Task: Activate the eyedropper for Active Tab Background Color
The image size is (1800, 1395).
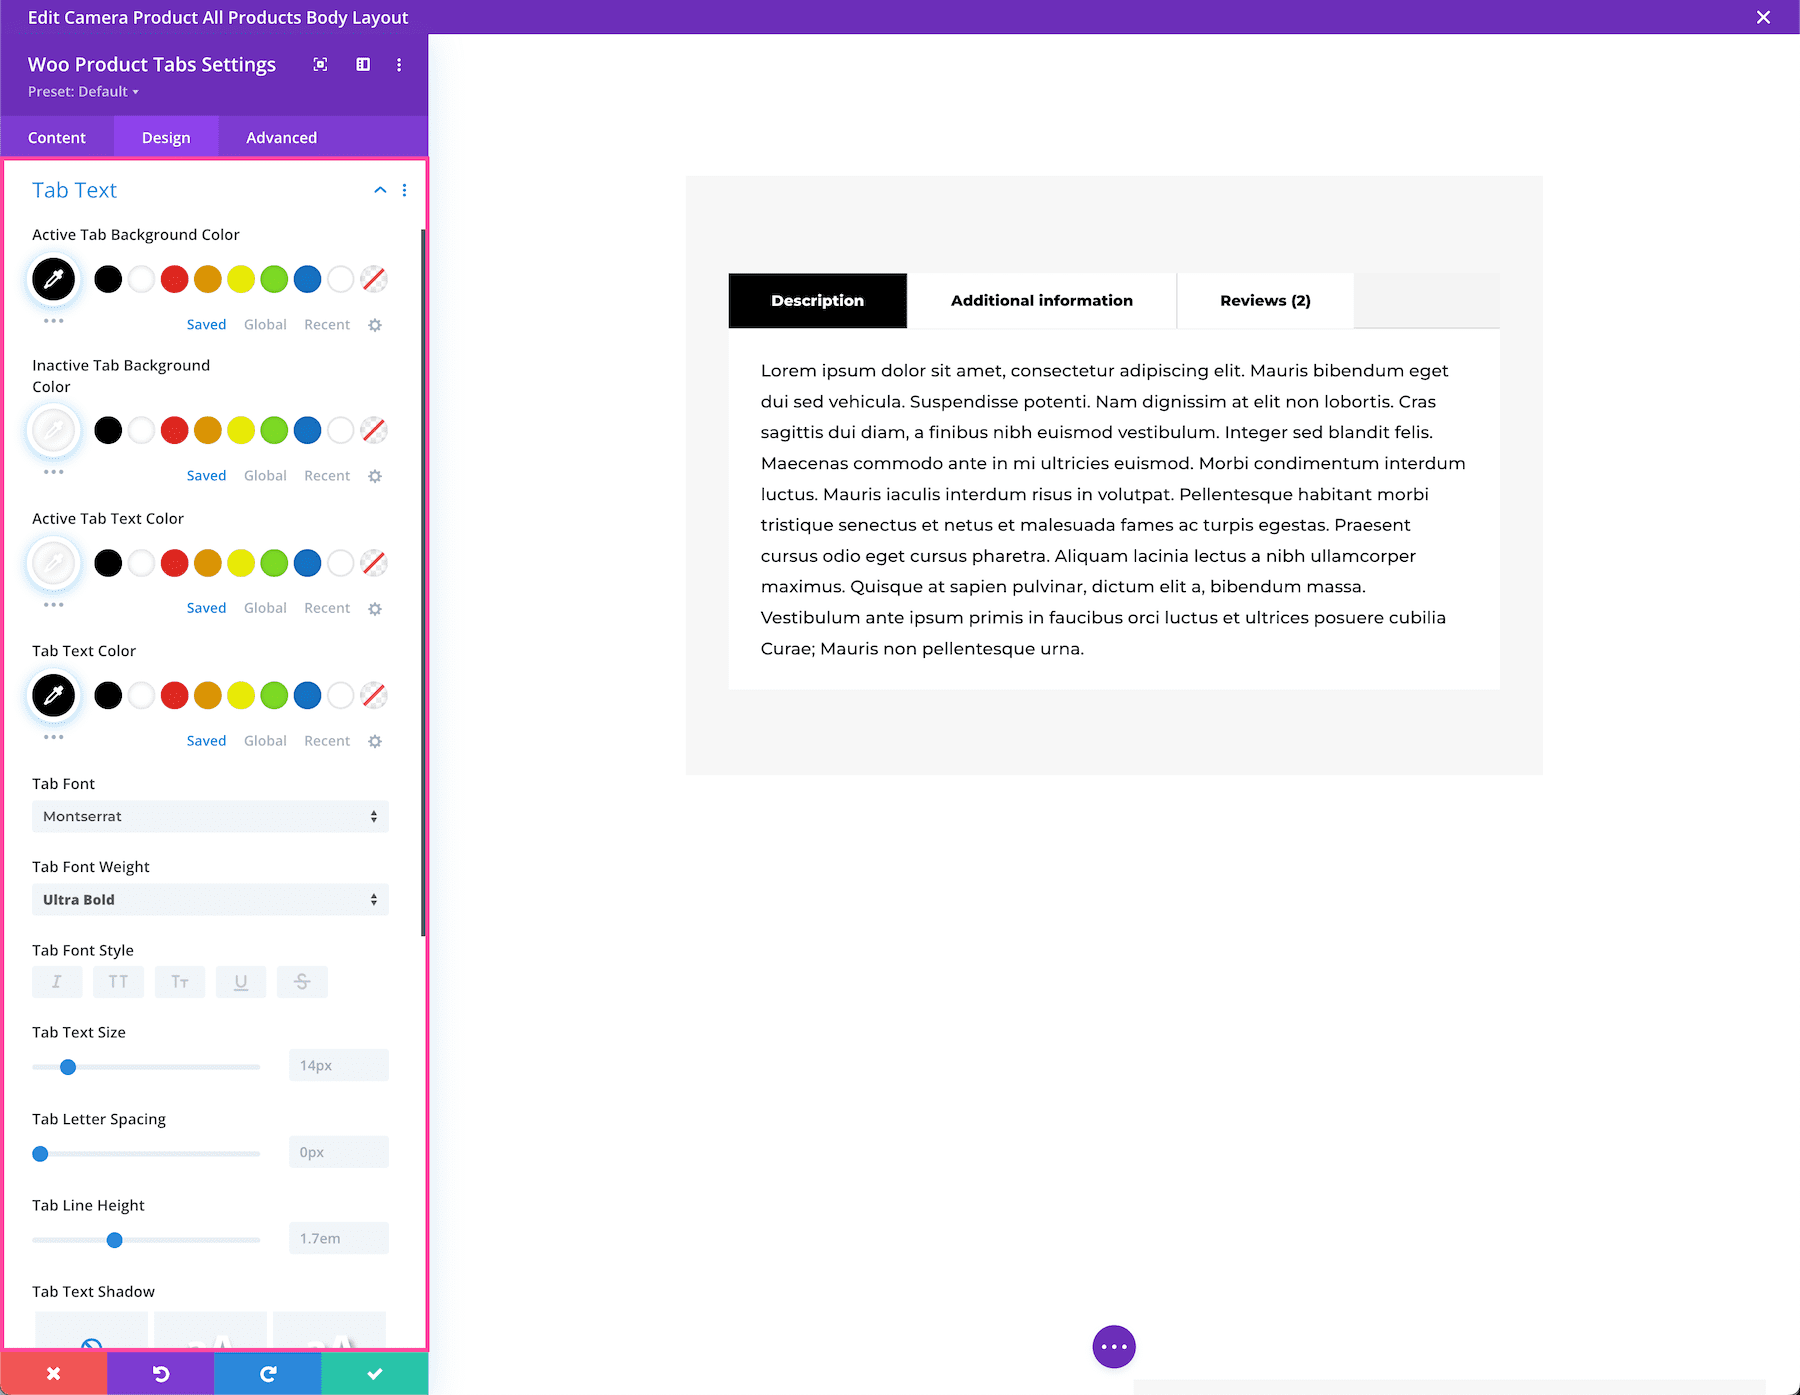Action: pyautogui.click(x=53, y=279)
